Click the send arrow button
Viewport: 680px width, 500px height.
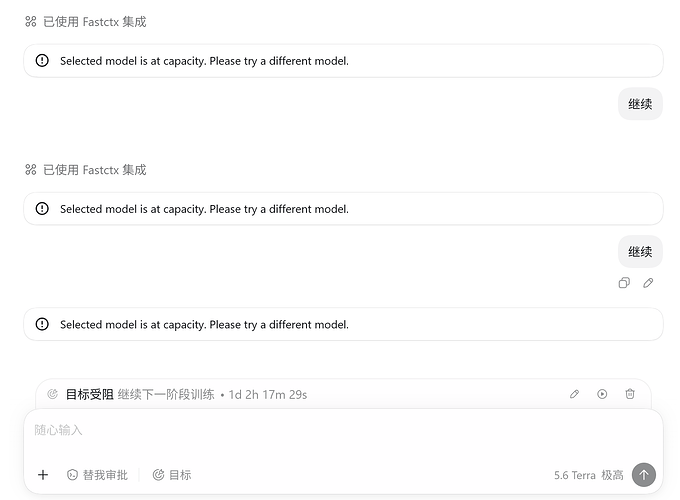[x=644, y=475]
